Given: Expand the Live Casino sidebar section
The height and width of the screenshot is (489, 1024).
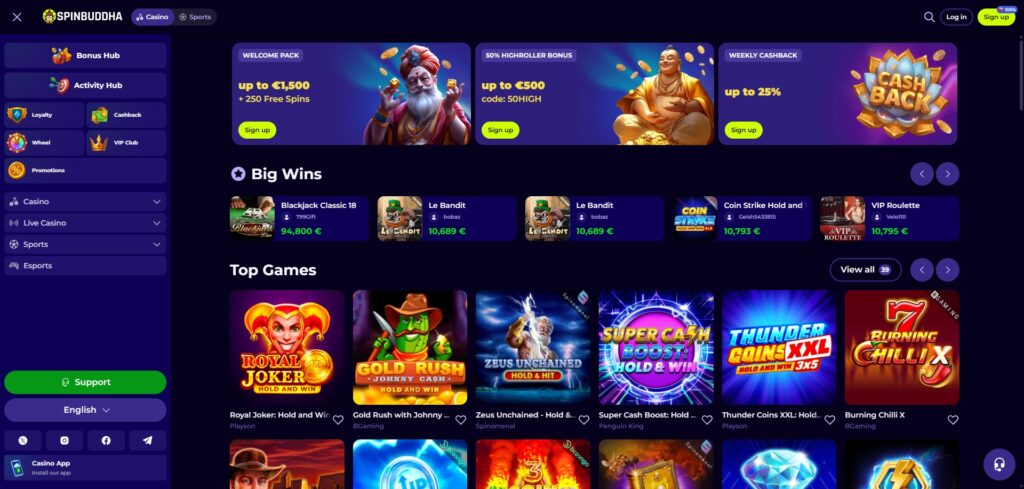Looking at the screenshot, I should (86, 223).
